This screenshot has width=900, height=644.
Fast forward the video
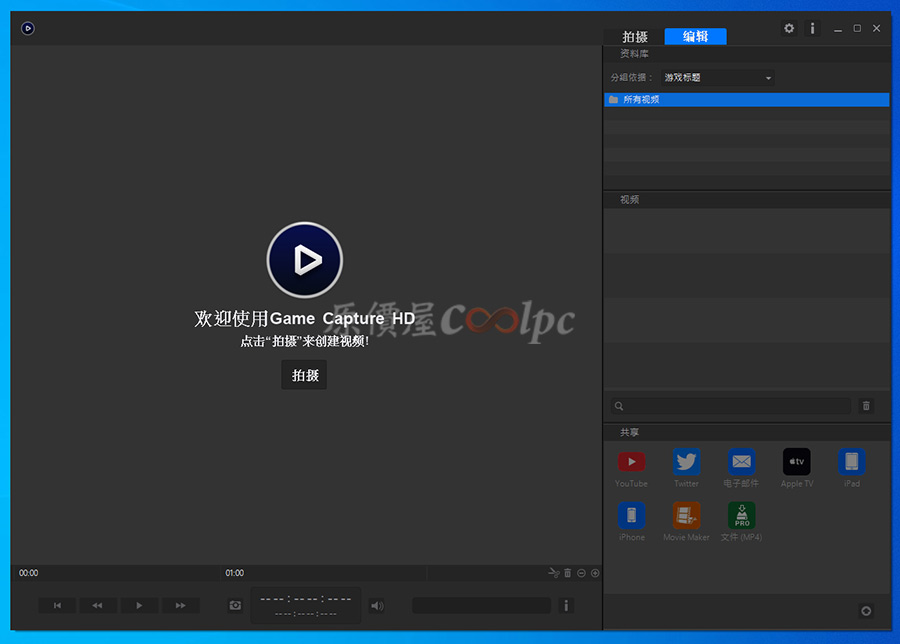pyautogui.click(x=181, y=606)
